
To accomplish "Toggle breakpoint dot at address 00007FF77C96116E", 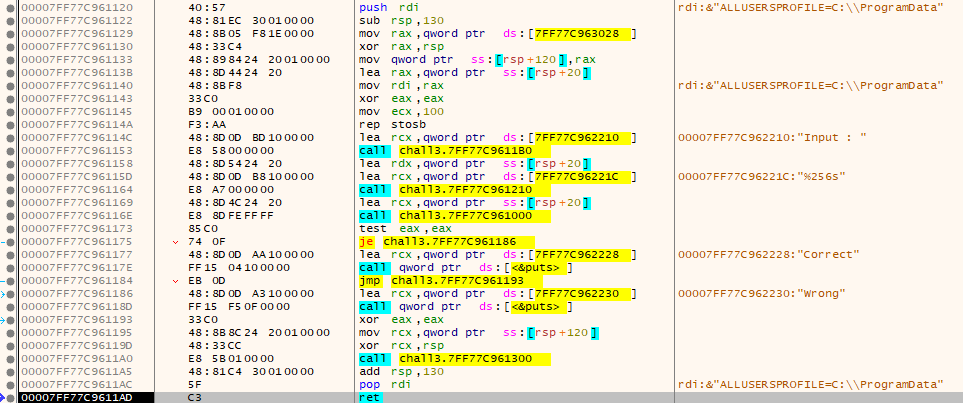I will (10, 216).
